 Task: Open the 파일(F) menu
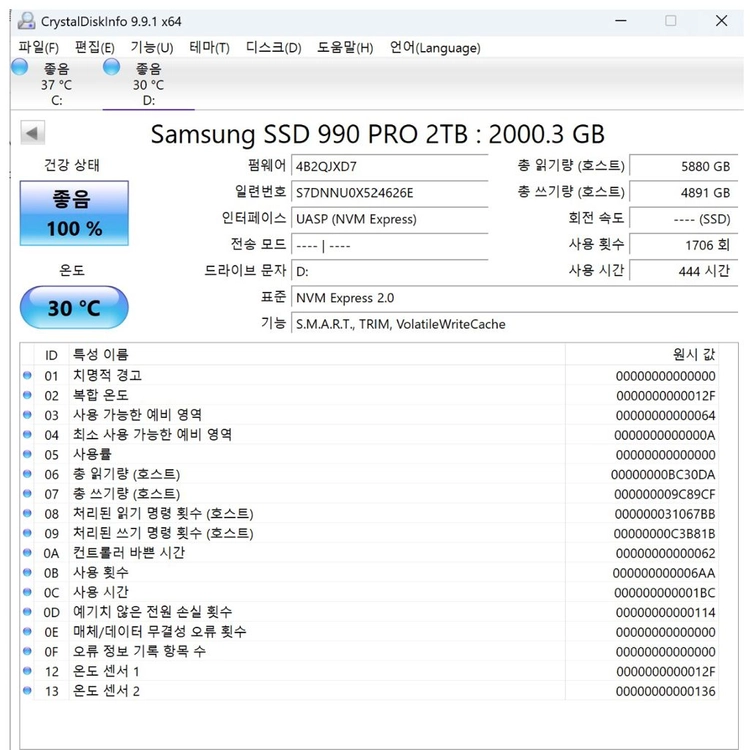(x=38, y=47)
